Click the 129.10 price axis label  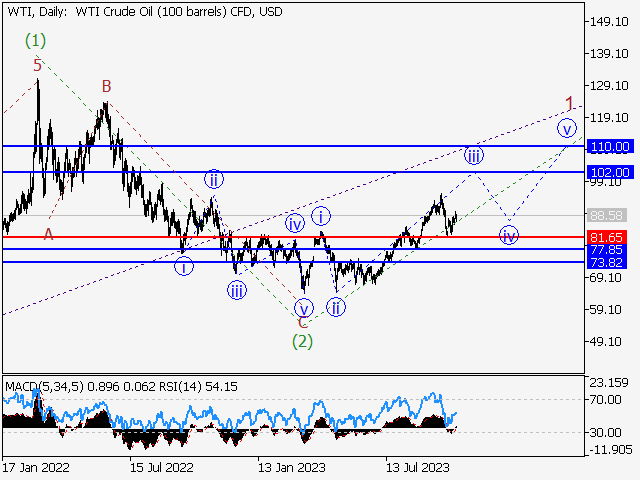(x=609, y=86)
